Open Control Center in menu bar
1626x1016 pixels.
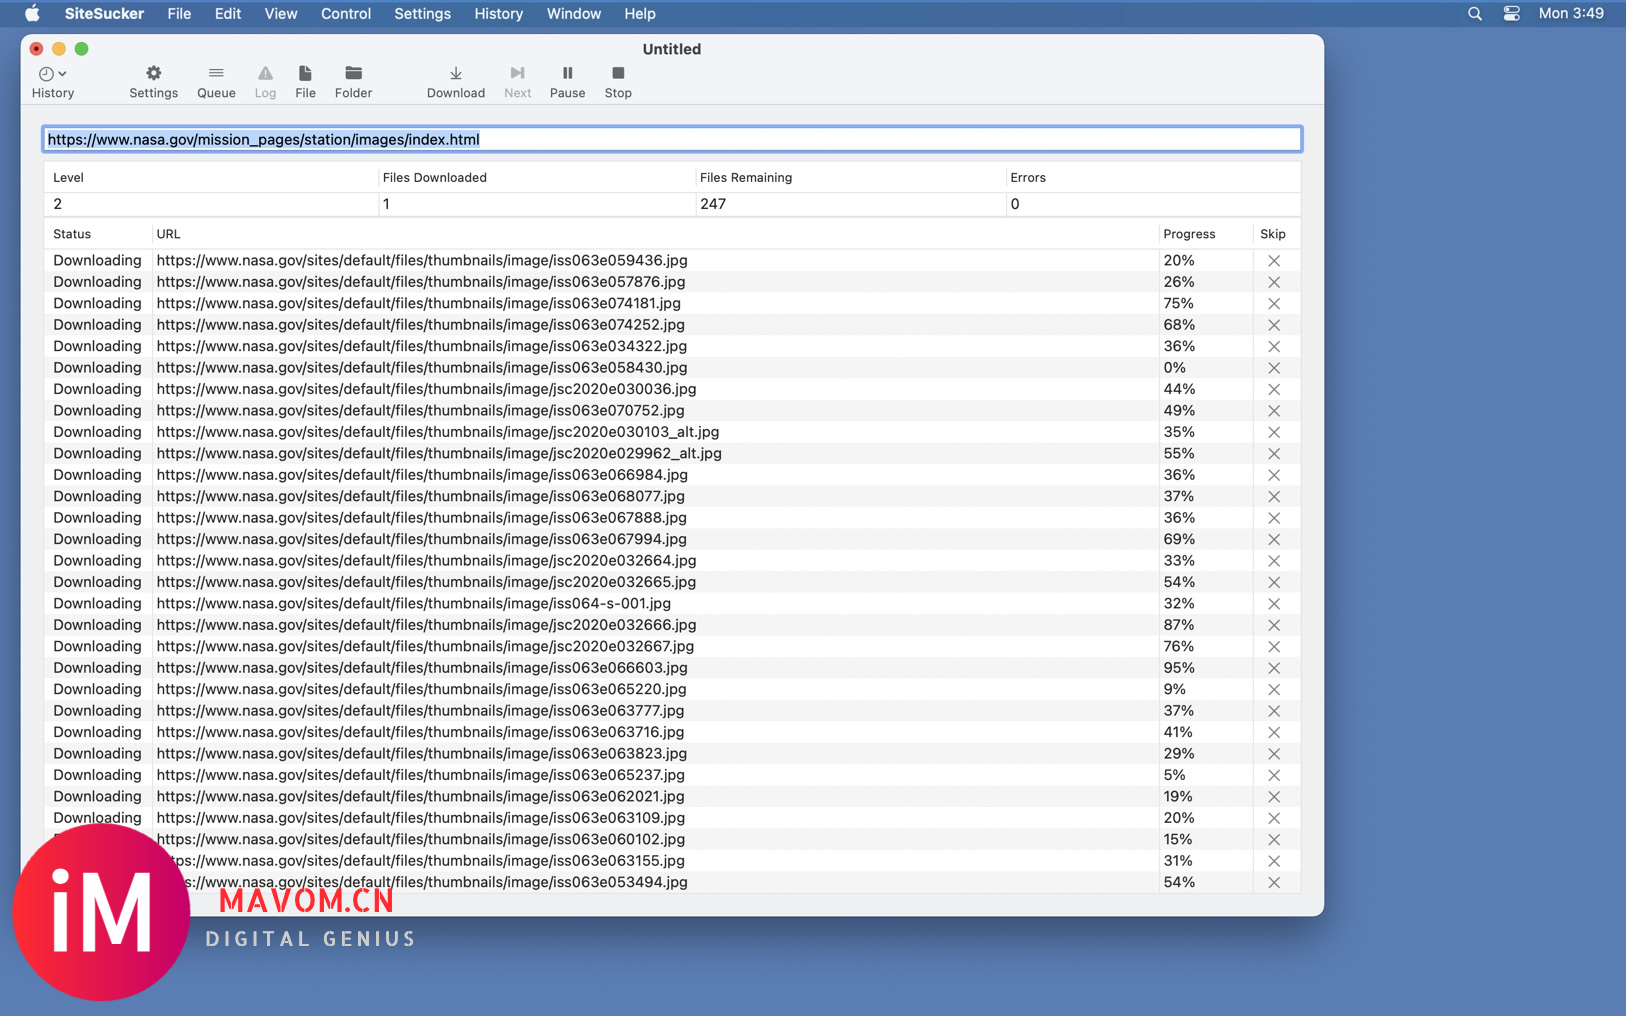(1511, 14)
